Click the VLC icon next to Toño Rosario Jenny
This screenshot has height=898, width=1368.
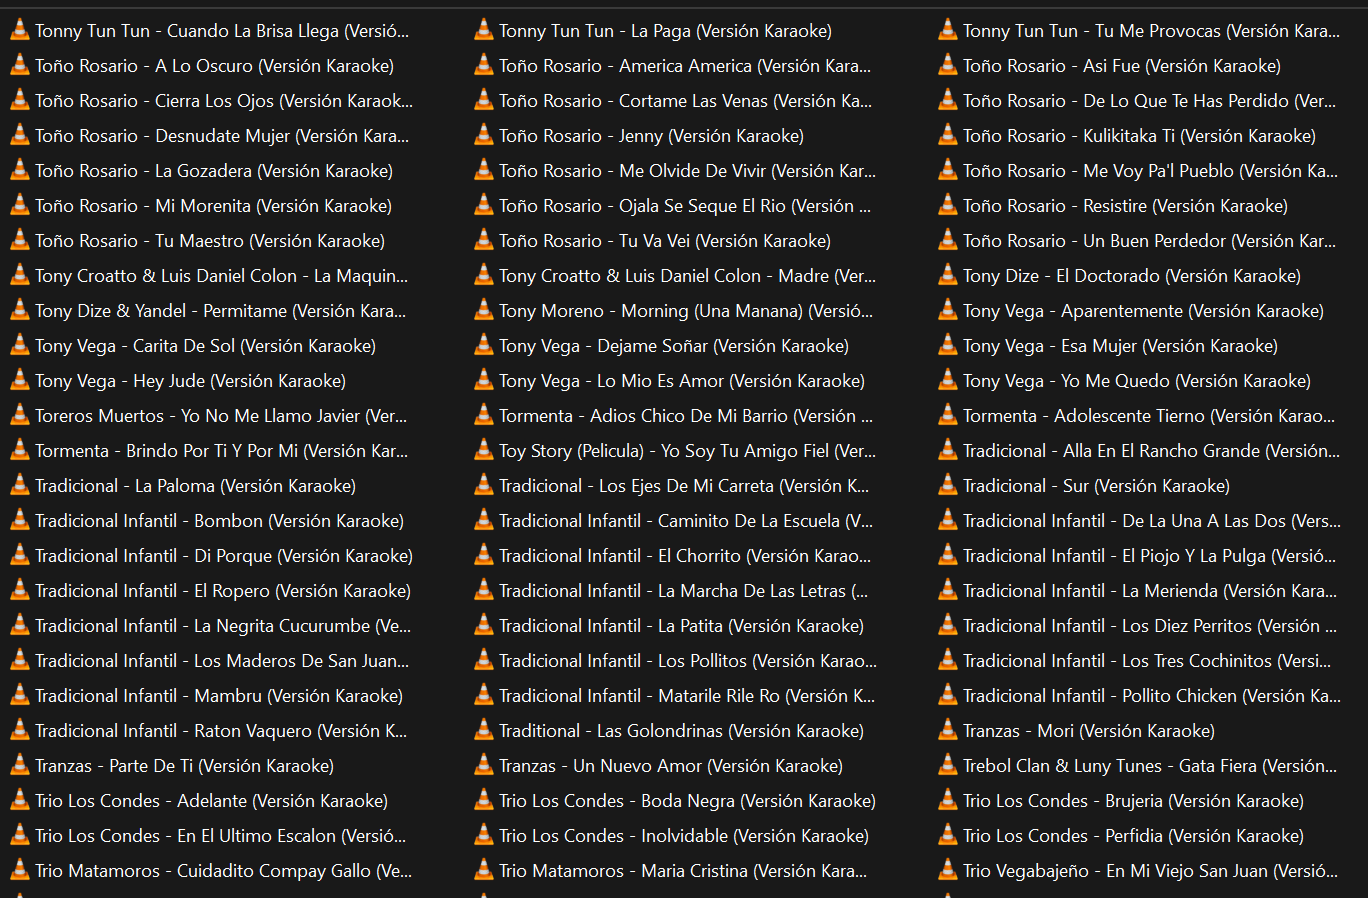click(484, 136)
